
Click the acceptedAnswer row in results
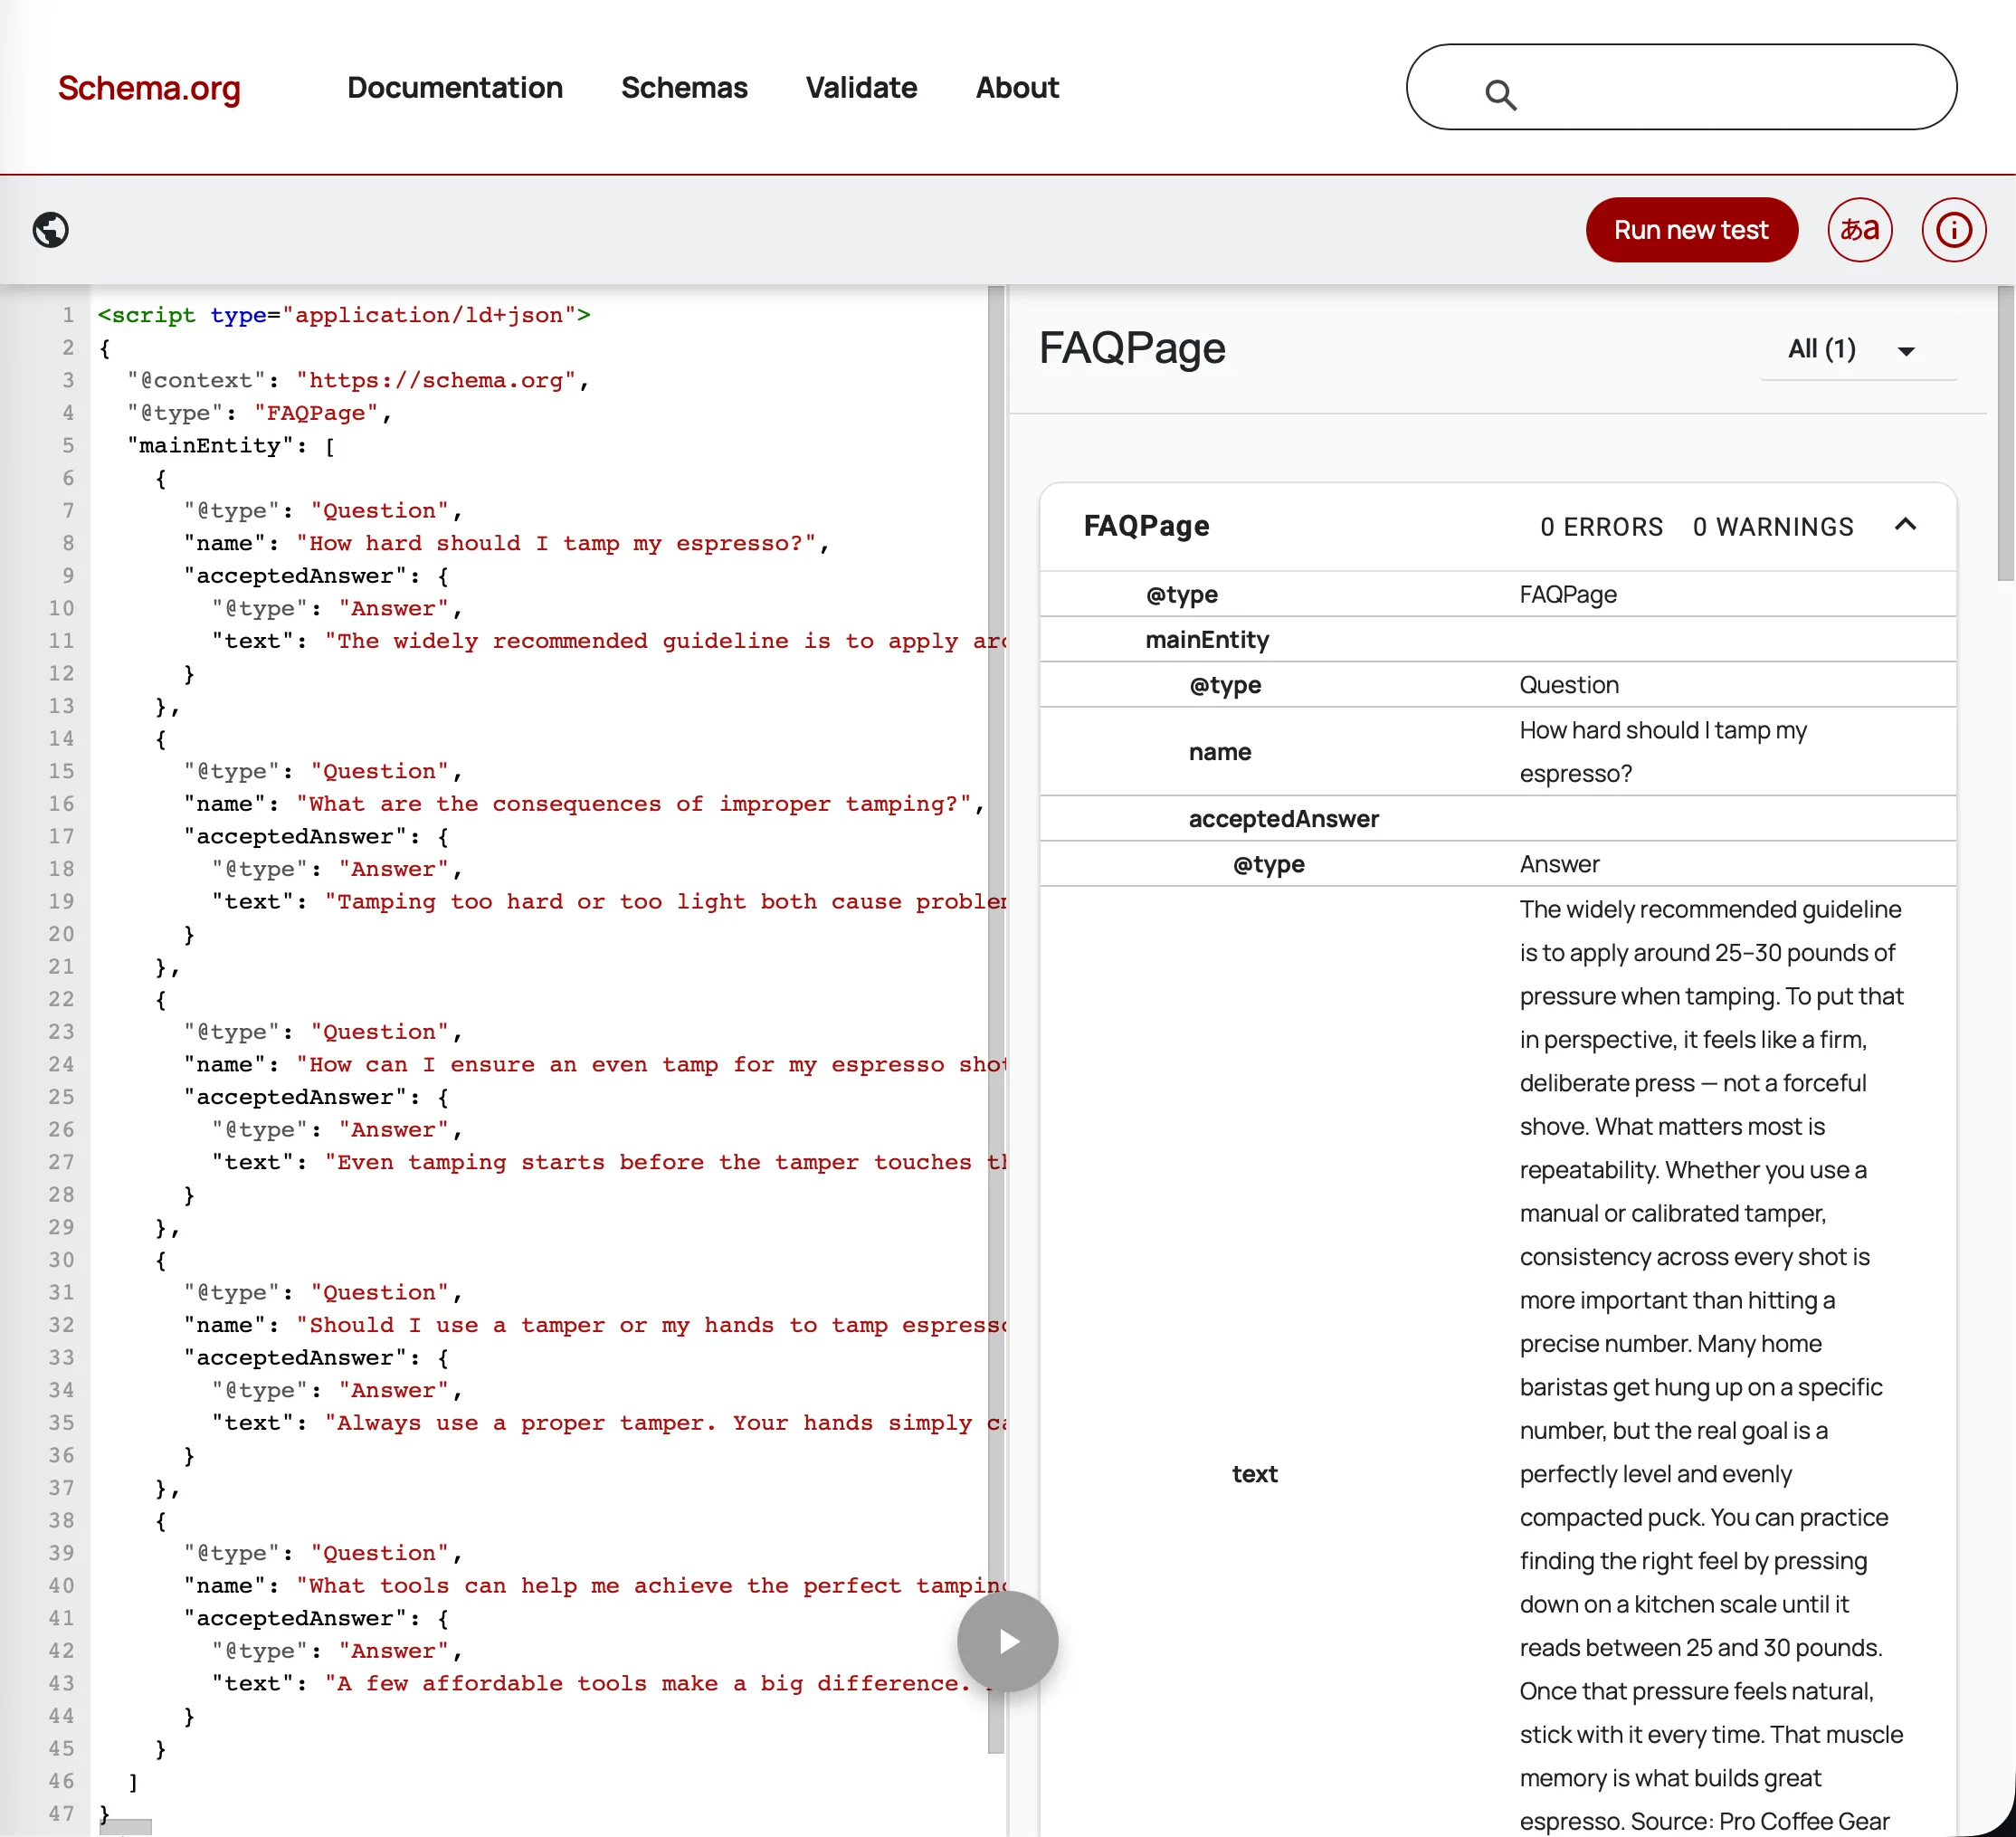1498,819
